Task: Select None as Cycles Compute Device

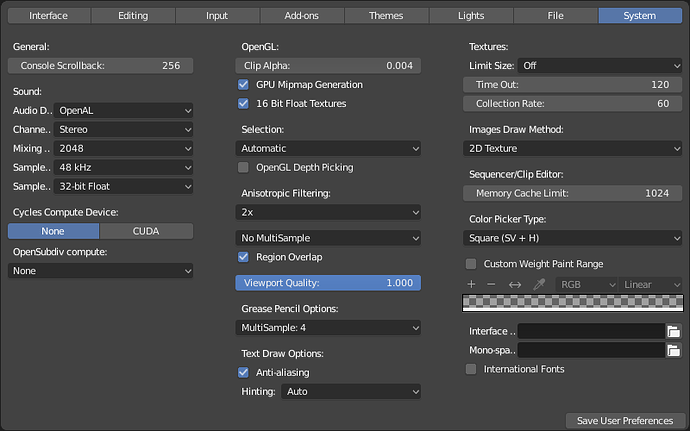Action: tap(53, 231)
